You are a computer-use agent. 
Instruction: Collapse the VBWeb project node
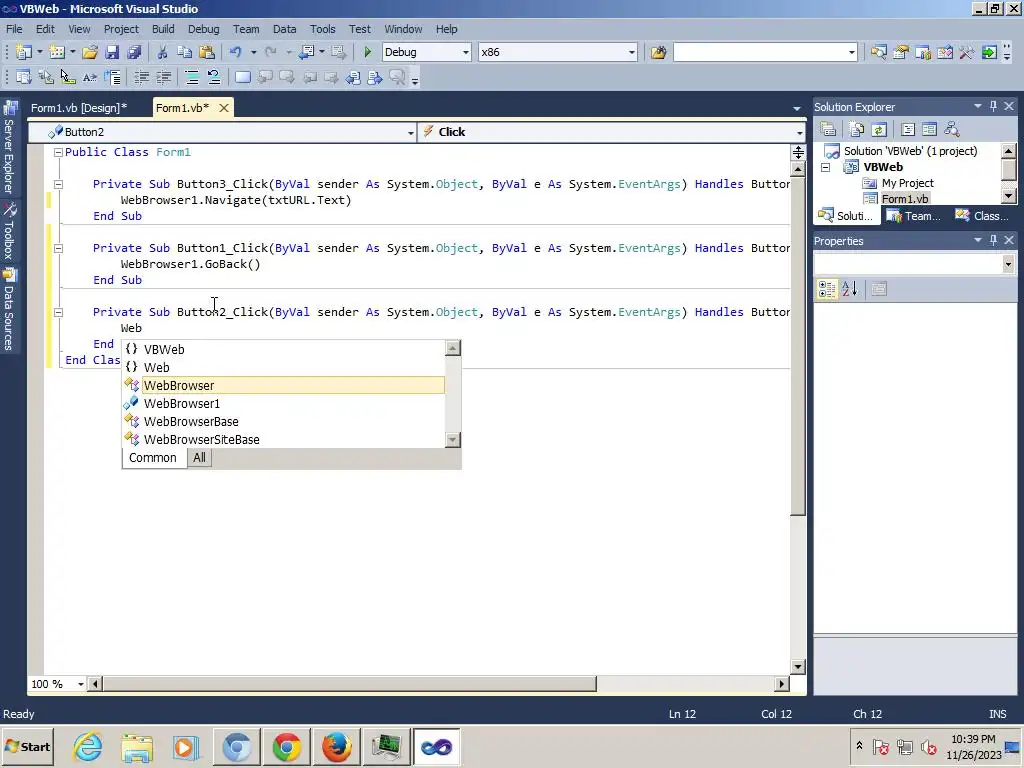[825, 167]
